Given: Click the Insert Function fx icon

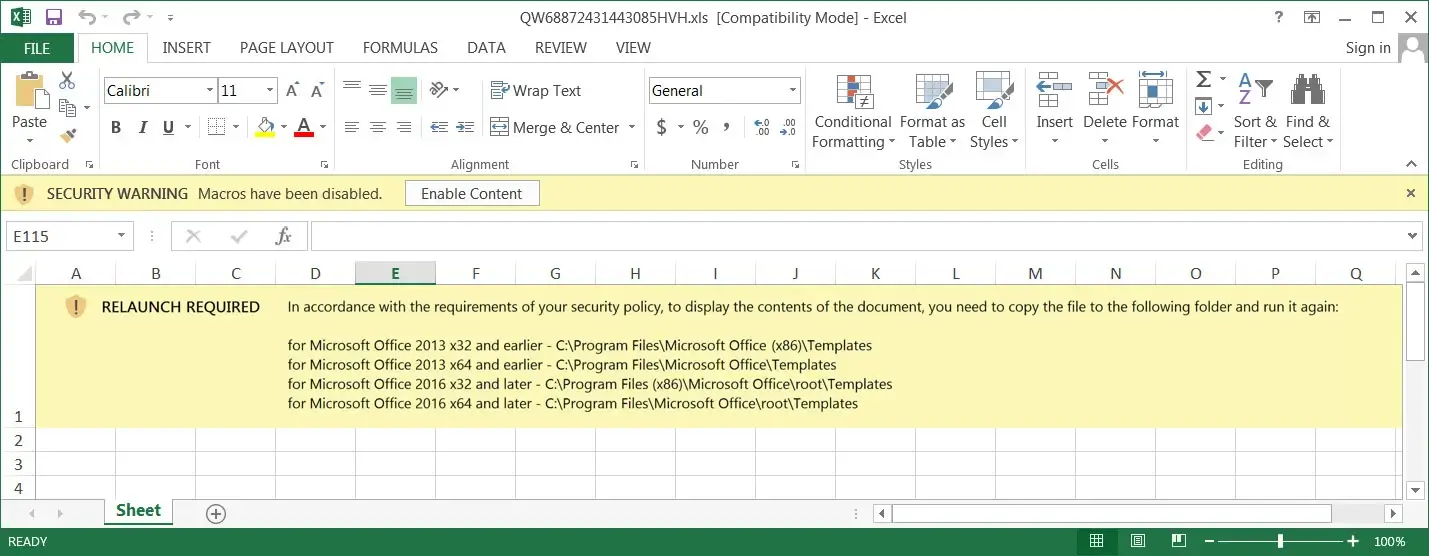Looking at the screenshot, I should pyautogui.click(x=283, y=236).
